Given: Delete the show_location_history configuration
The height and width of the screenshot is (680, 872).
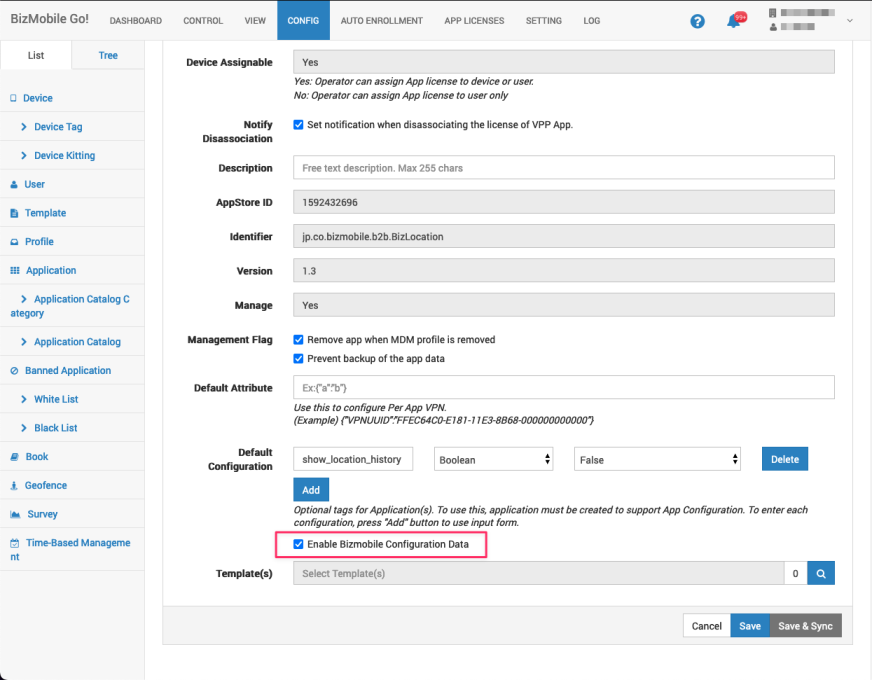Looking at the screenshot, I should pos(785,460).
